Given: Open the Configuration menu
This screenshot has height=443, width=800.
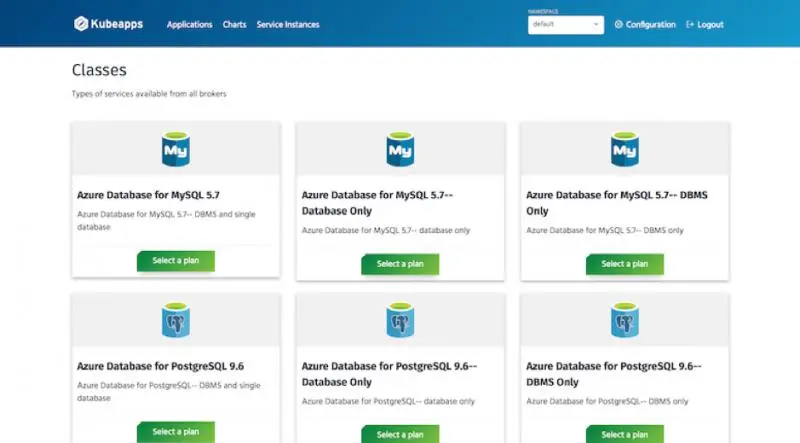Looking at the screenshot, I should [651, 24].
